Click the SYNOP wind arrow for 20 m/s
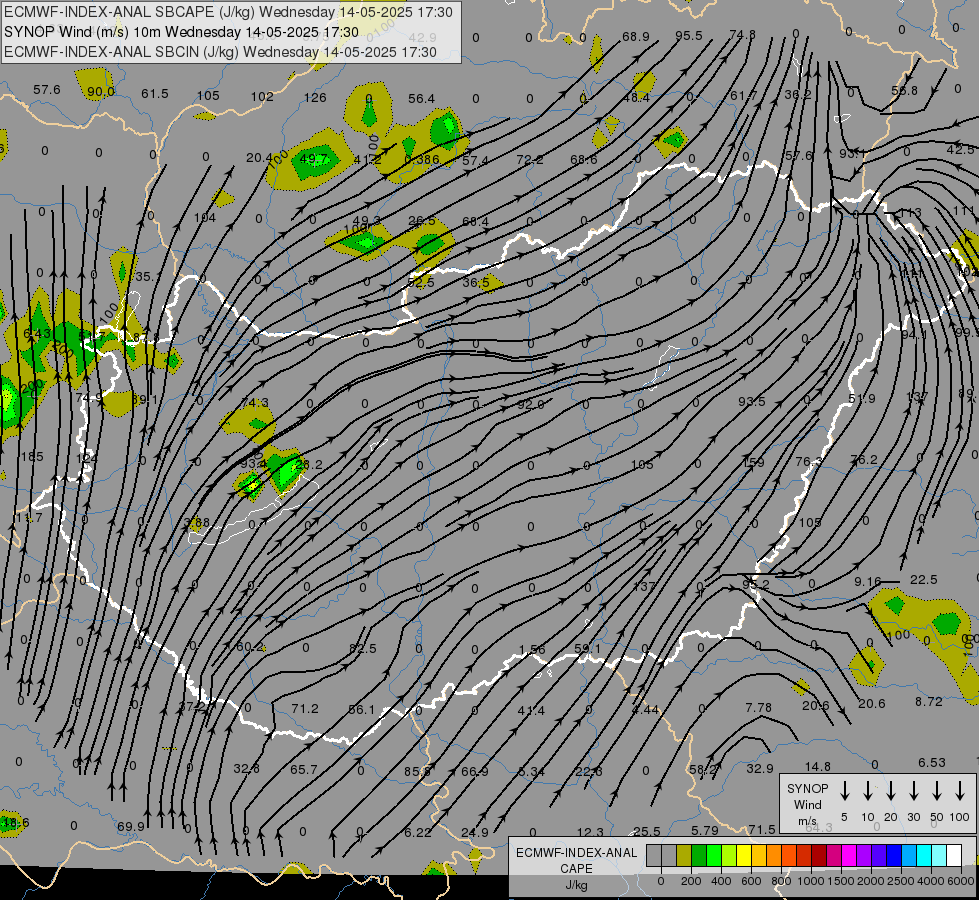The height and width of the screenshot is (900, 979). point(891,791)
